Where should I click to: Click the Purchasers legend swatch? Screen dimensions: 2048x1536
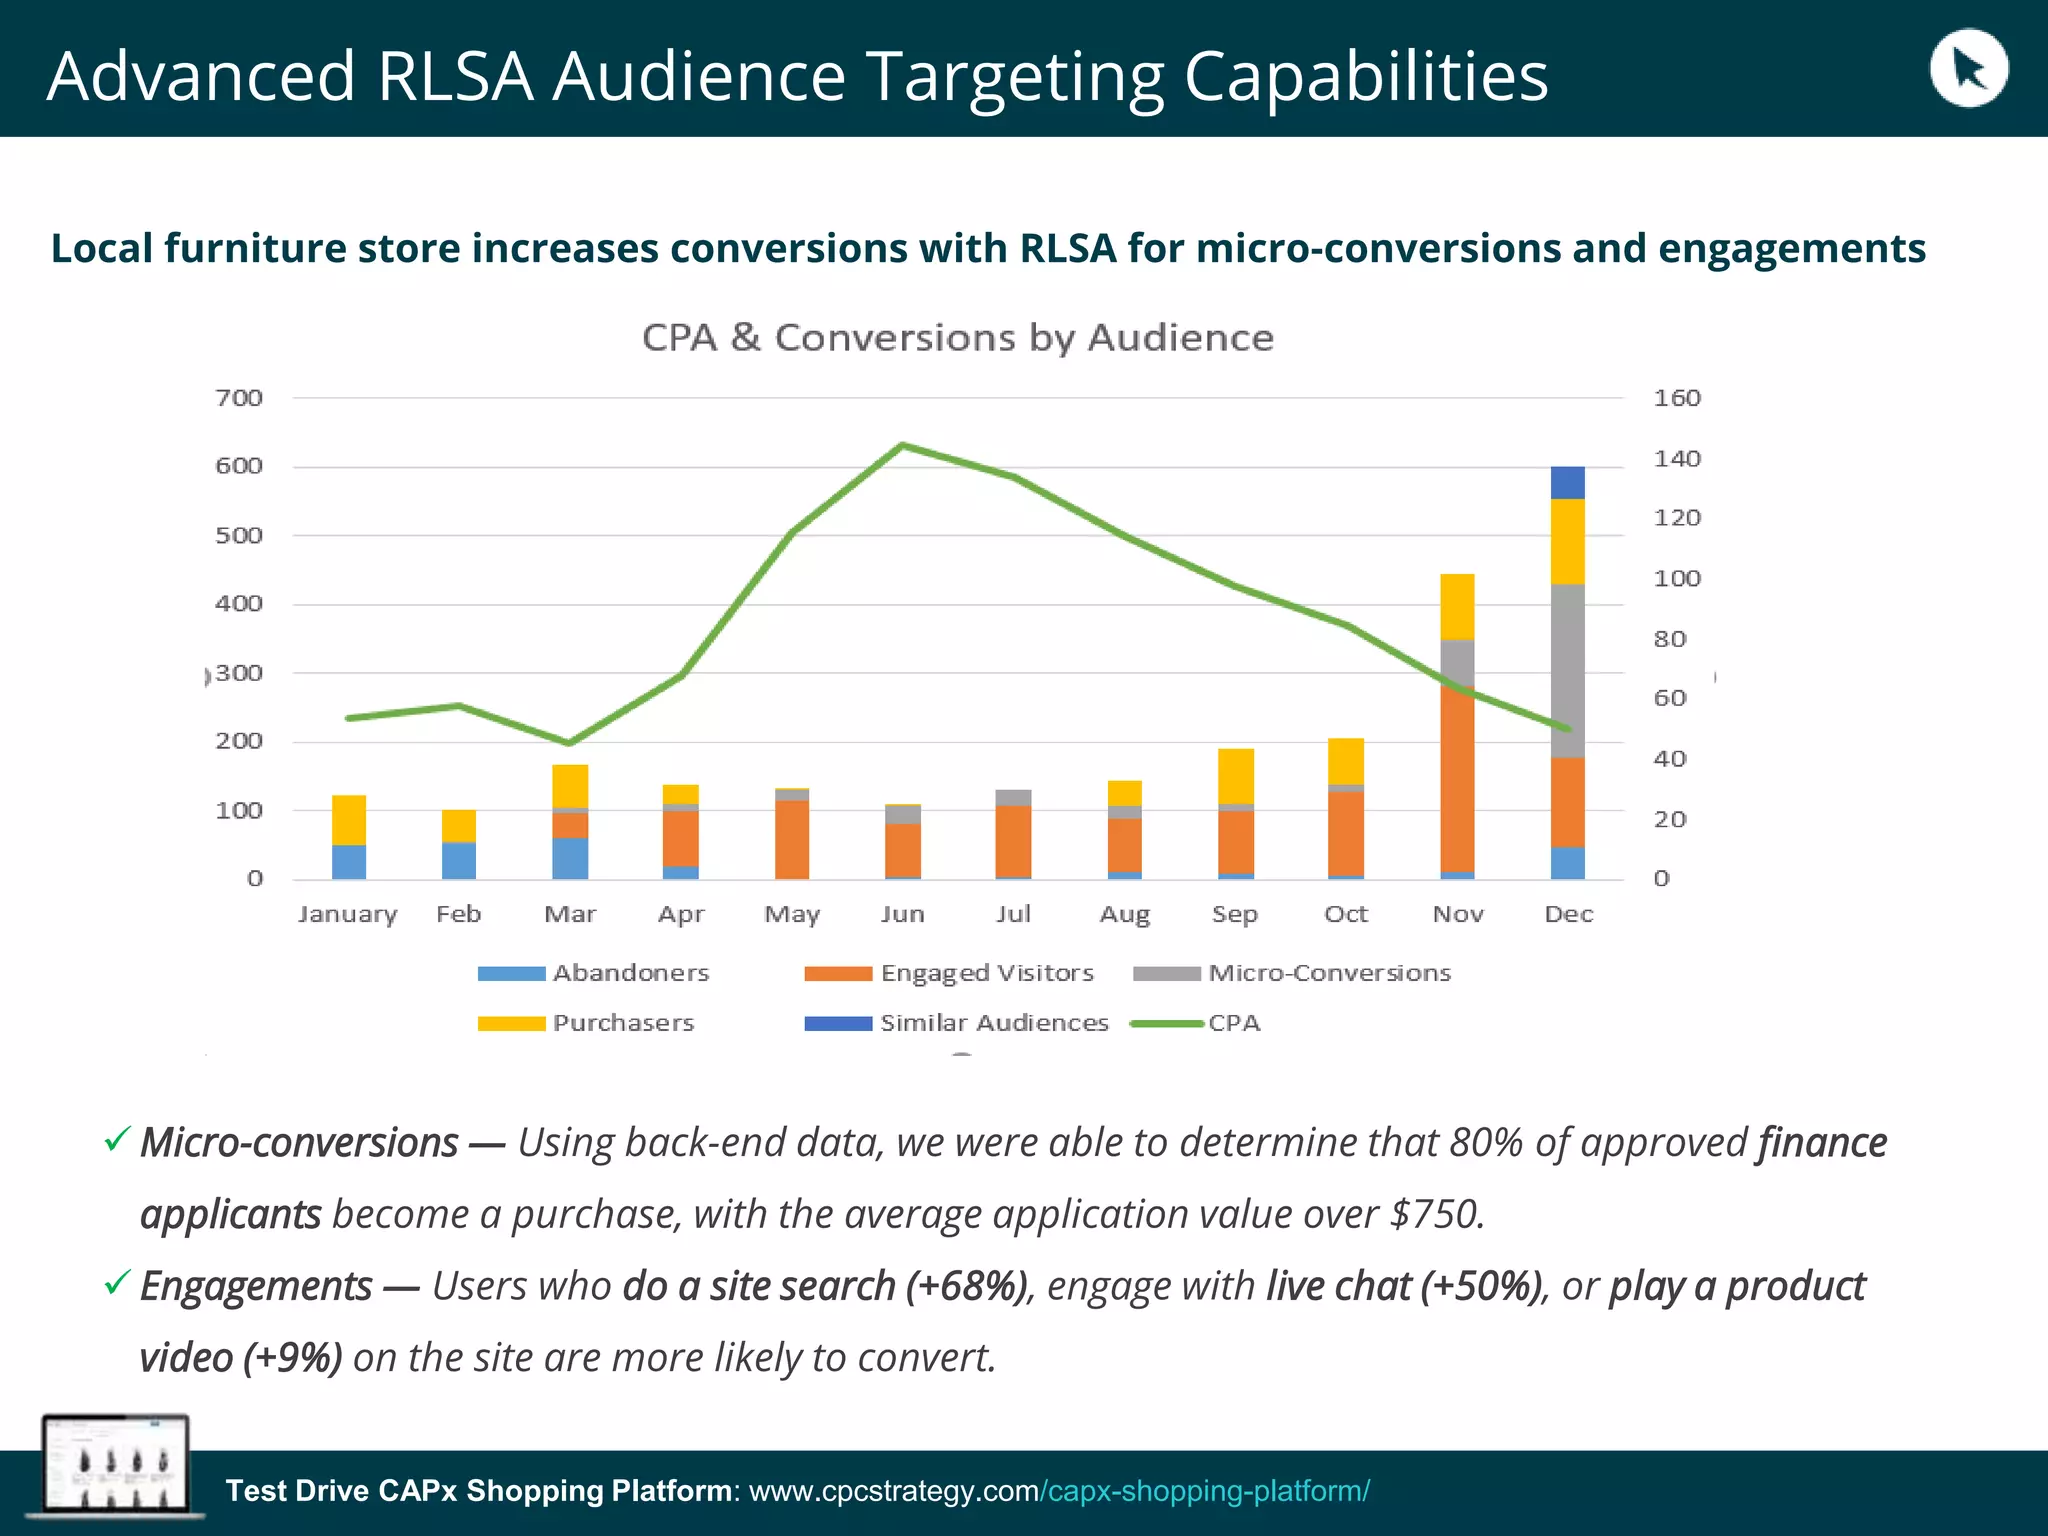tap(511, 1024)
